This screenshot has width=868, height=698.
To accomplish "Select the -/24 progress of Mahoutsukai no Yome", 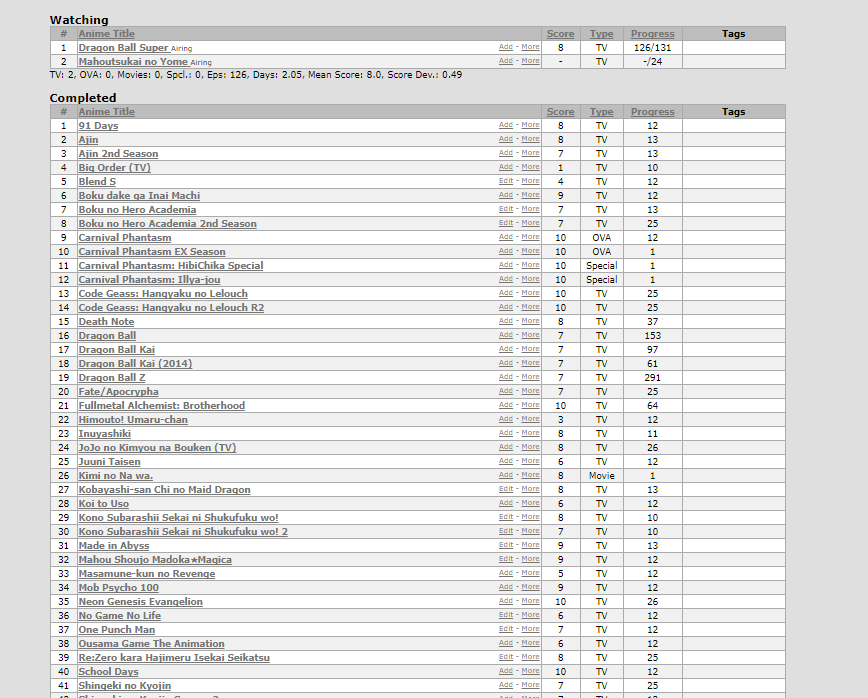I will tap(653, 61).
